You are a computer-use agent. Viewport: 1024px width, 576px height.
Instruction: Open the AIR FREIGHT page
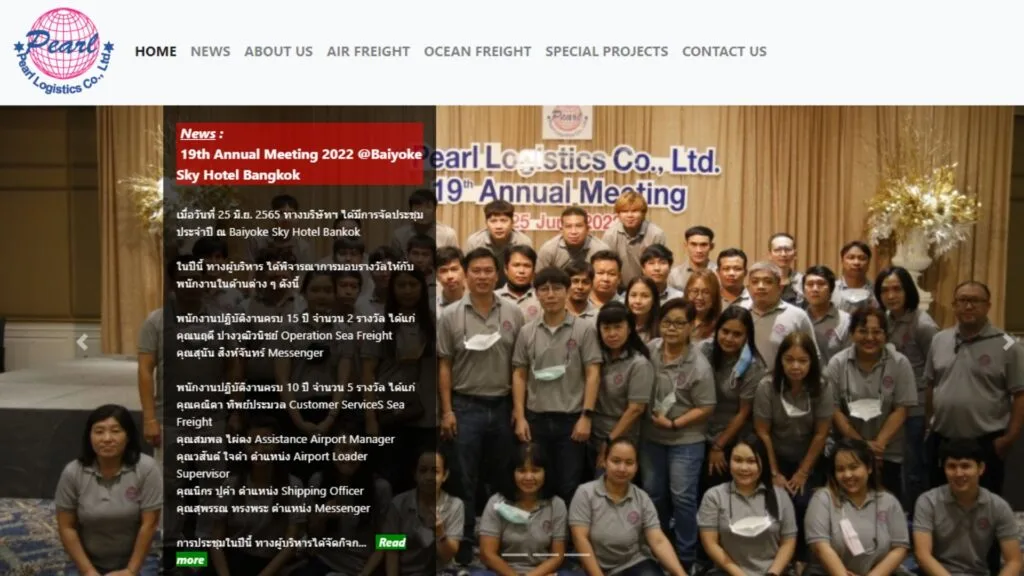click(368, 51)
